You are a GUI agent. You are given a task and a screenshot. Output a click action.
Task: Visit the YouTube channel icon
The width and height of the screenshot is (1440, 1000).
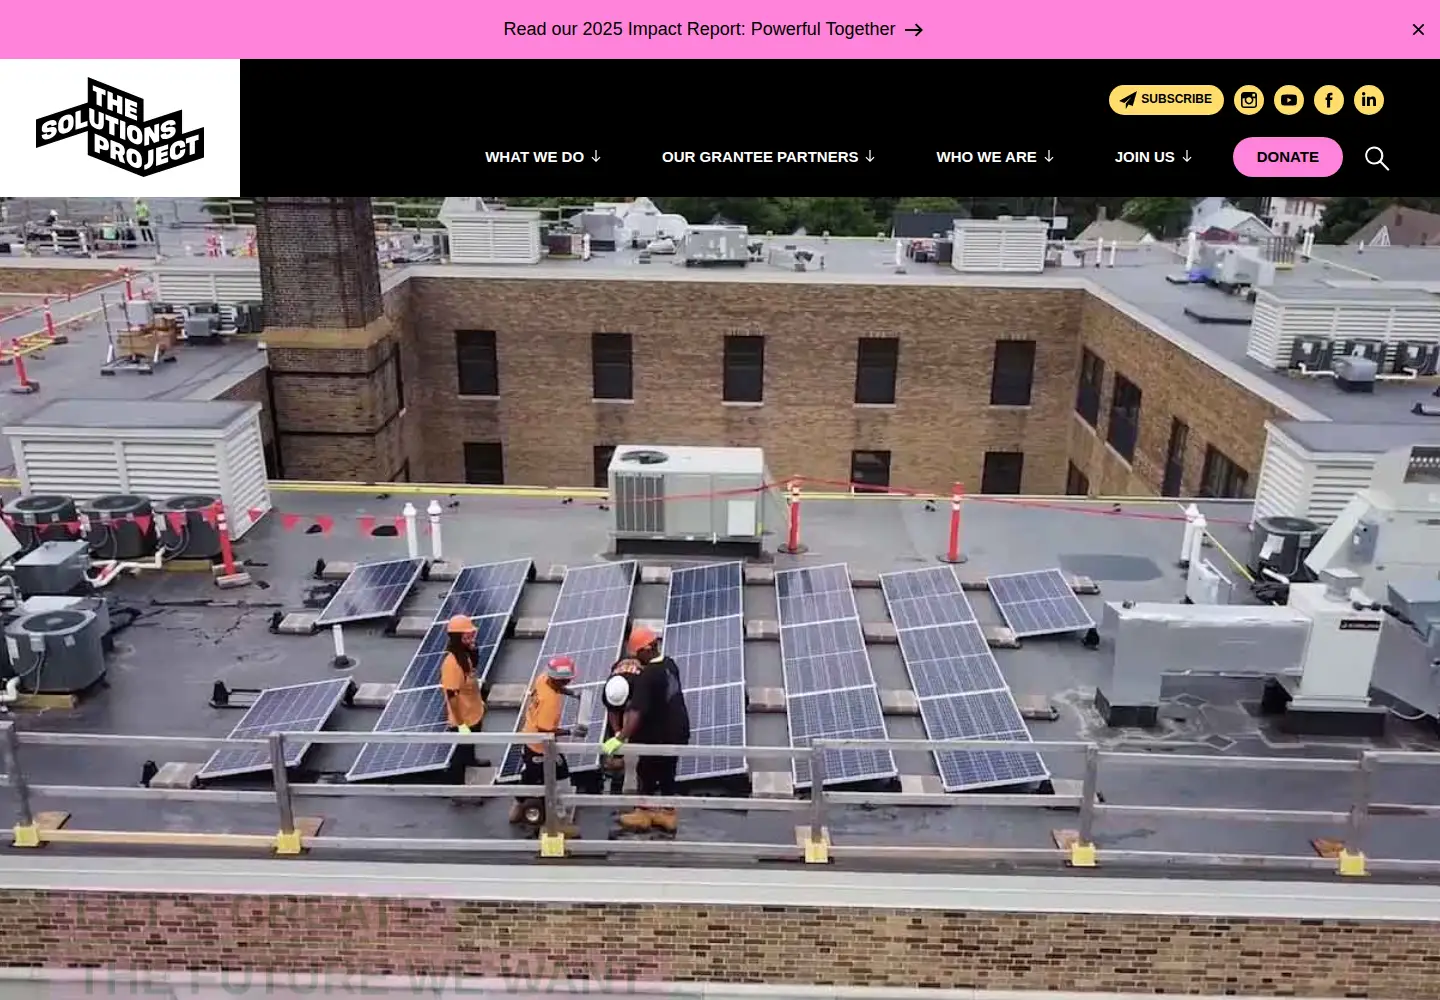coord(1289,100)
